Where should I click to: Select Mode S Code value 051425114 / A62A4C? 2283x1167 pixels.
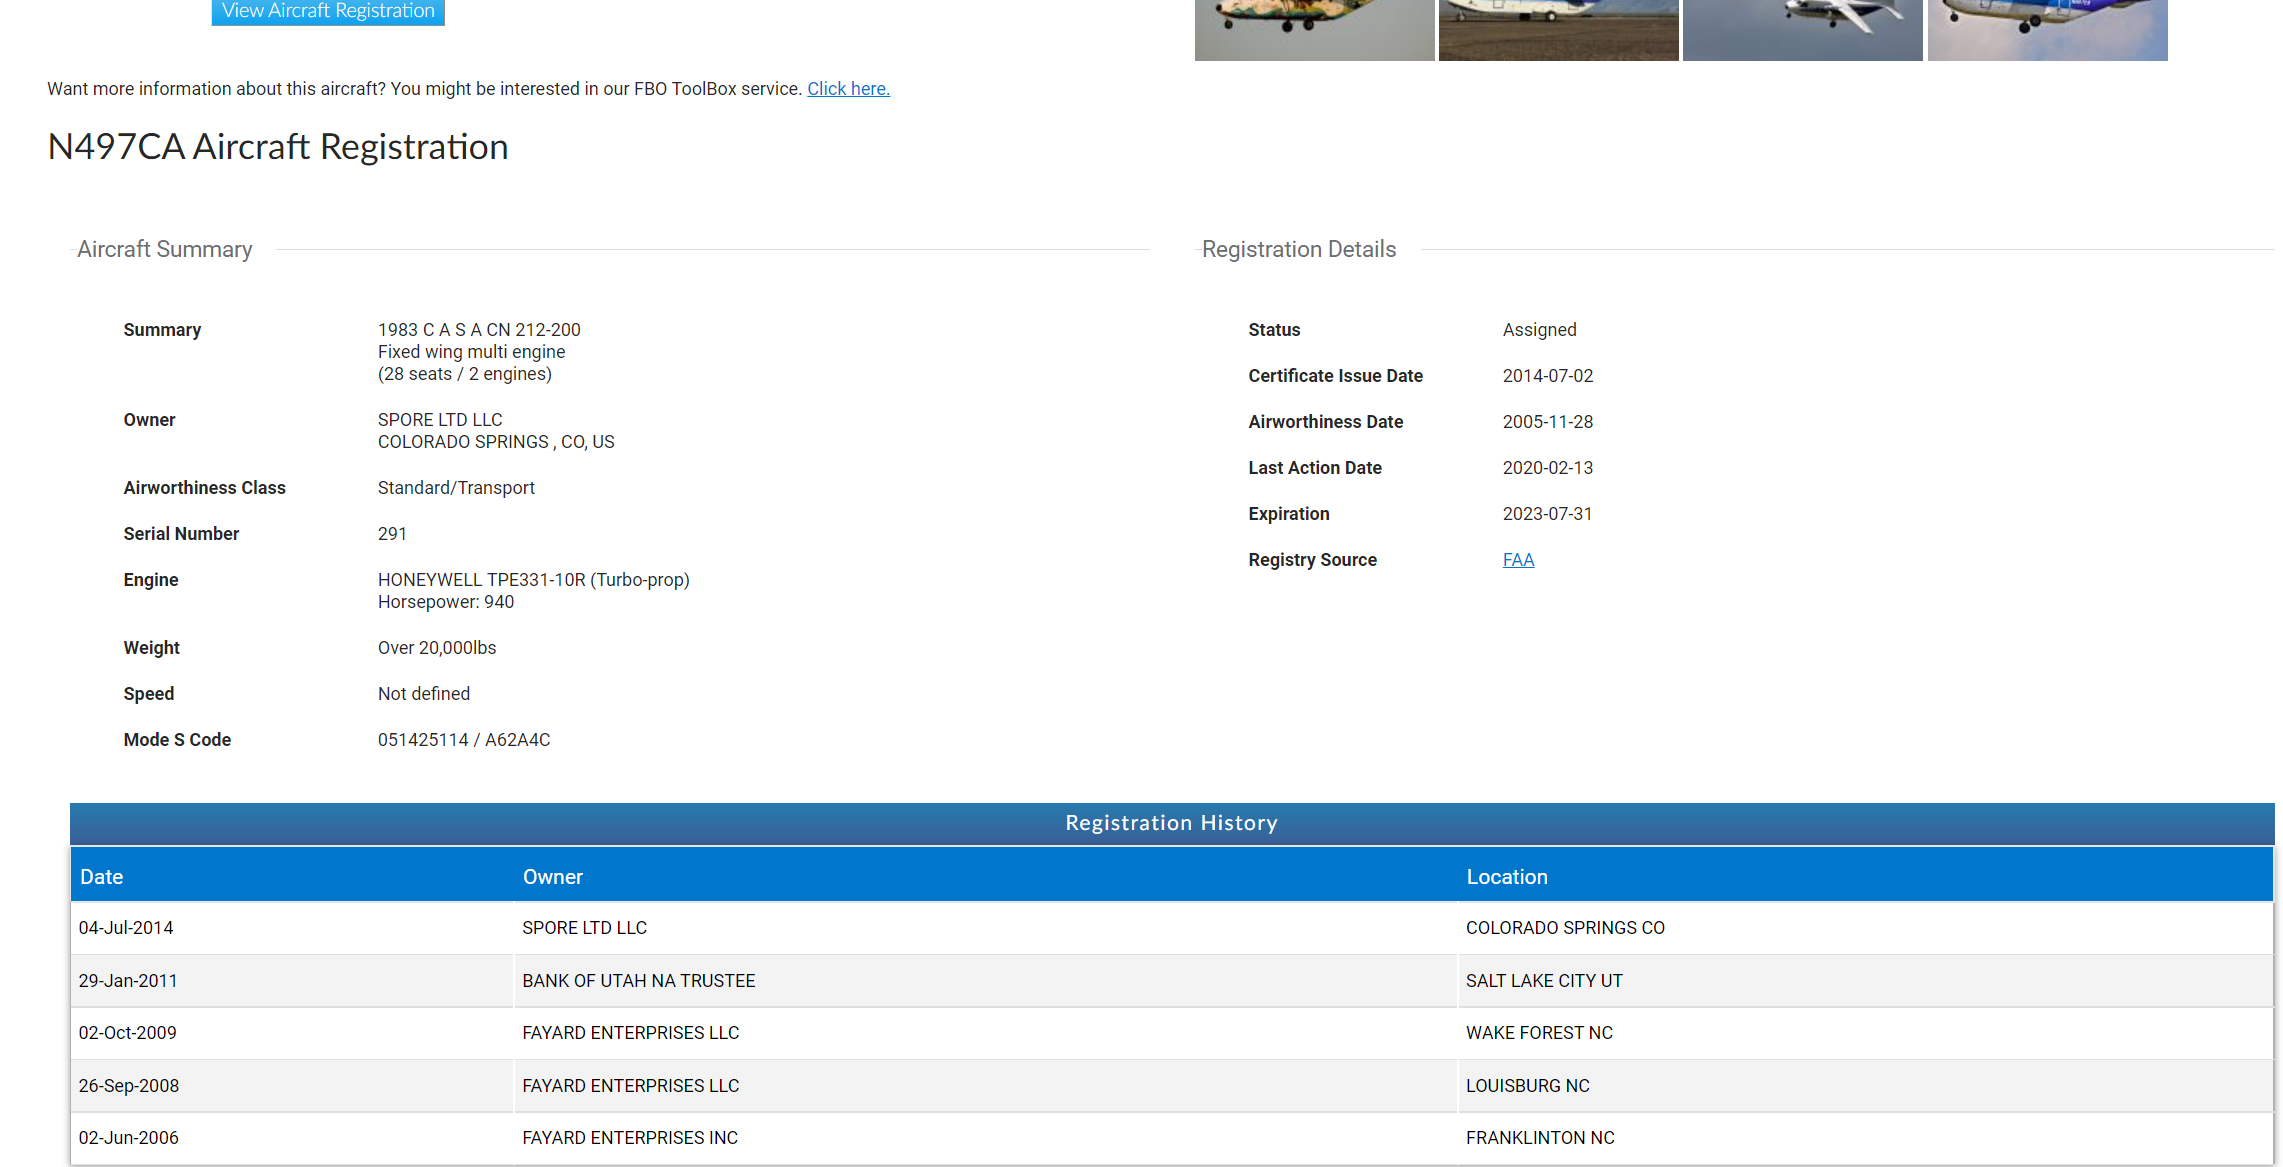click(464, 740)
